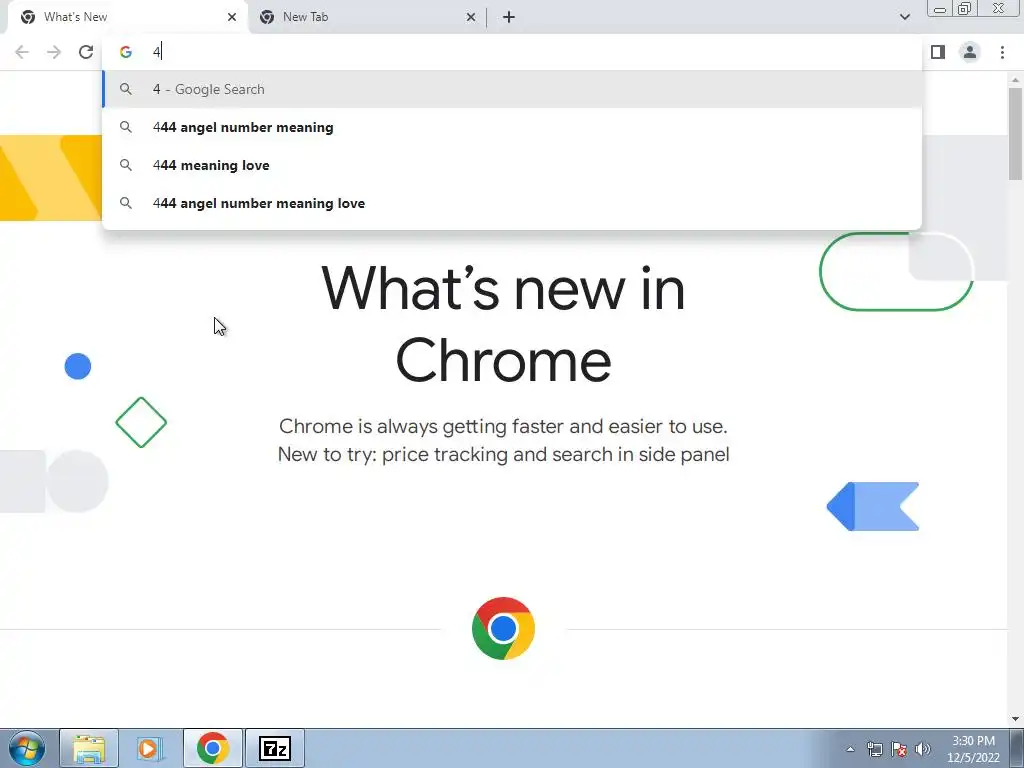This screenshot has width=1024, height=768.
Task: Click the Google G icon in address bar
Action: click(x=125, y=52)
